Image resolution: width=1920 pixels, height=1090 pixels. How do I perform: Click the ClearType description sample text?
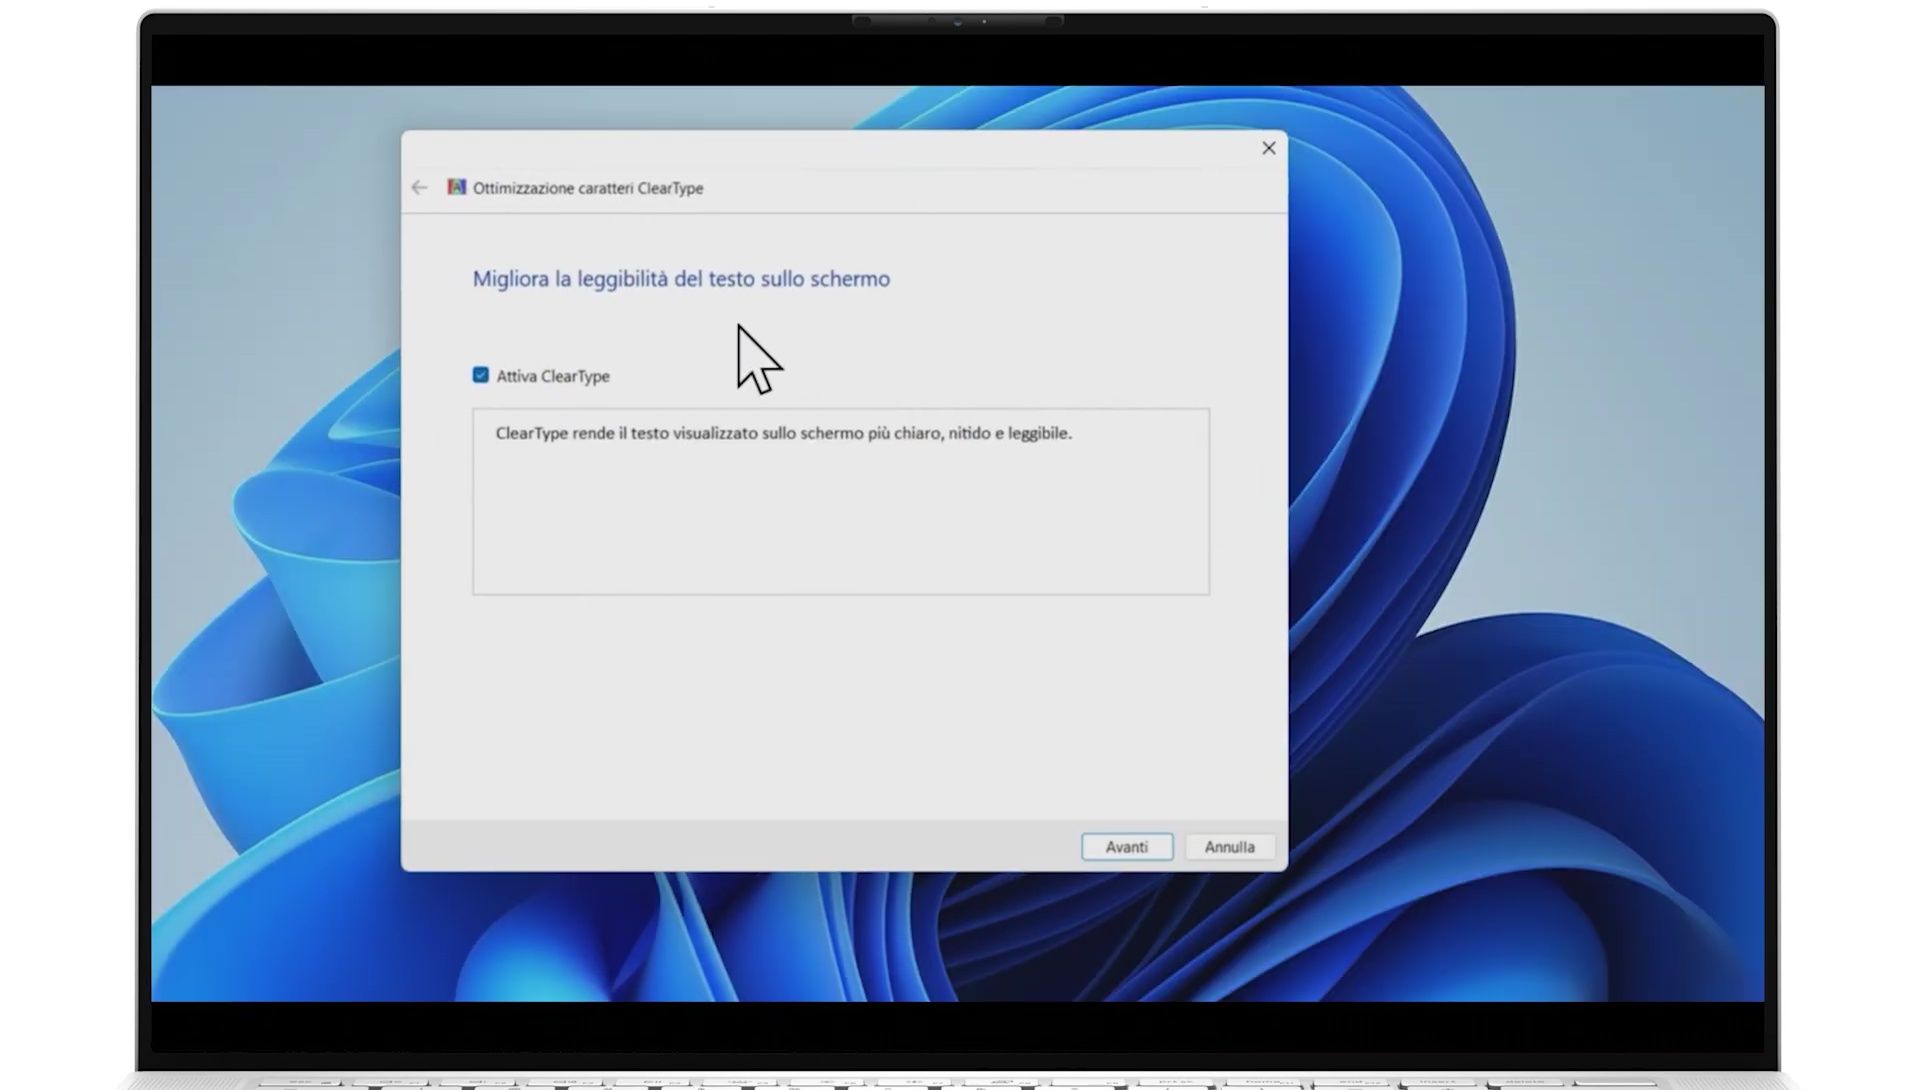click(783, 433)
